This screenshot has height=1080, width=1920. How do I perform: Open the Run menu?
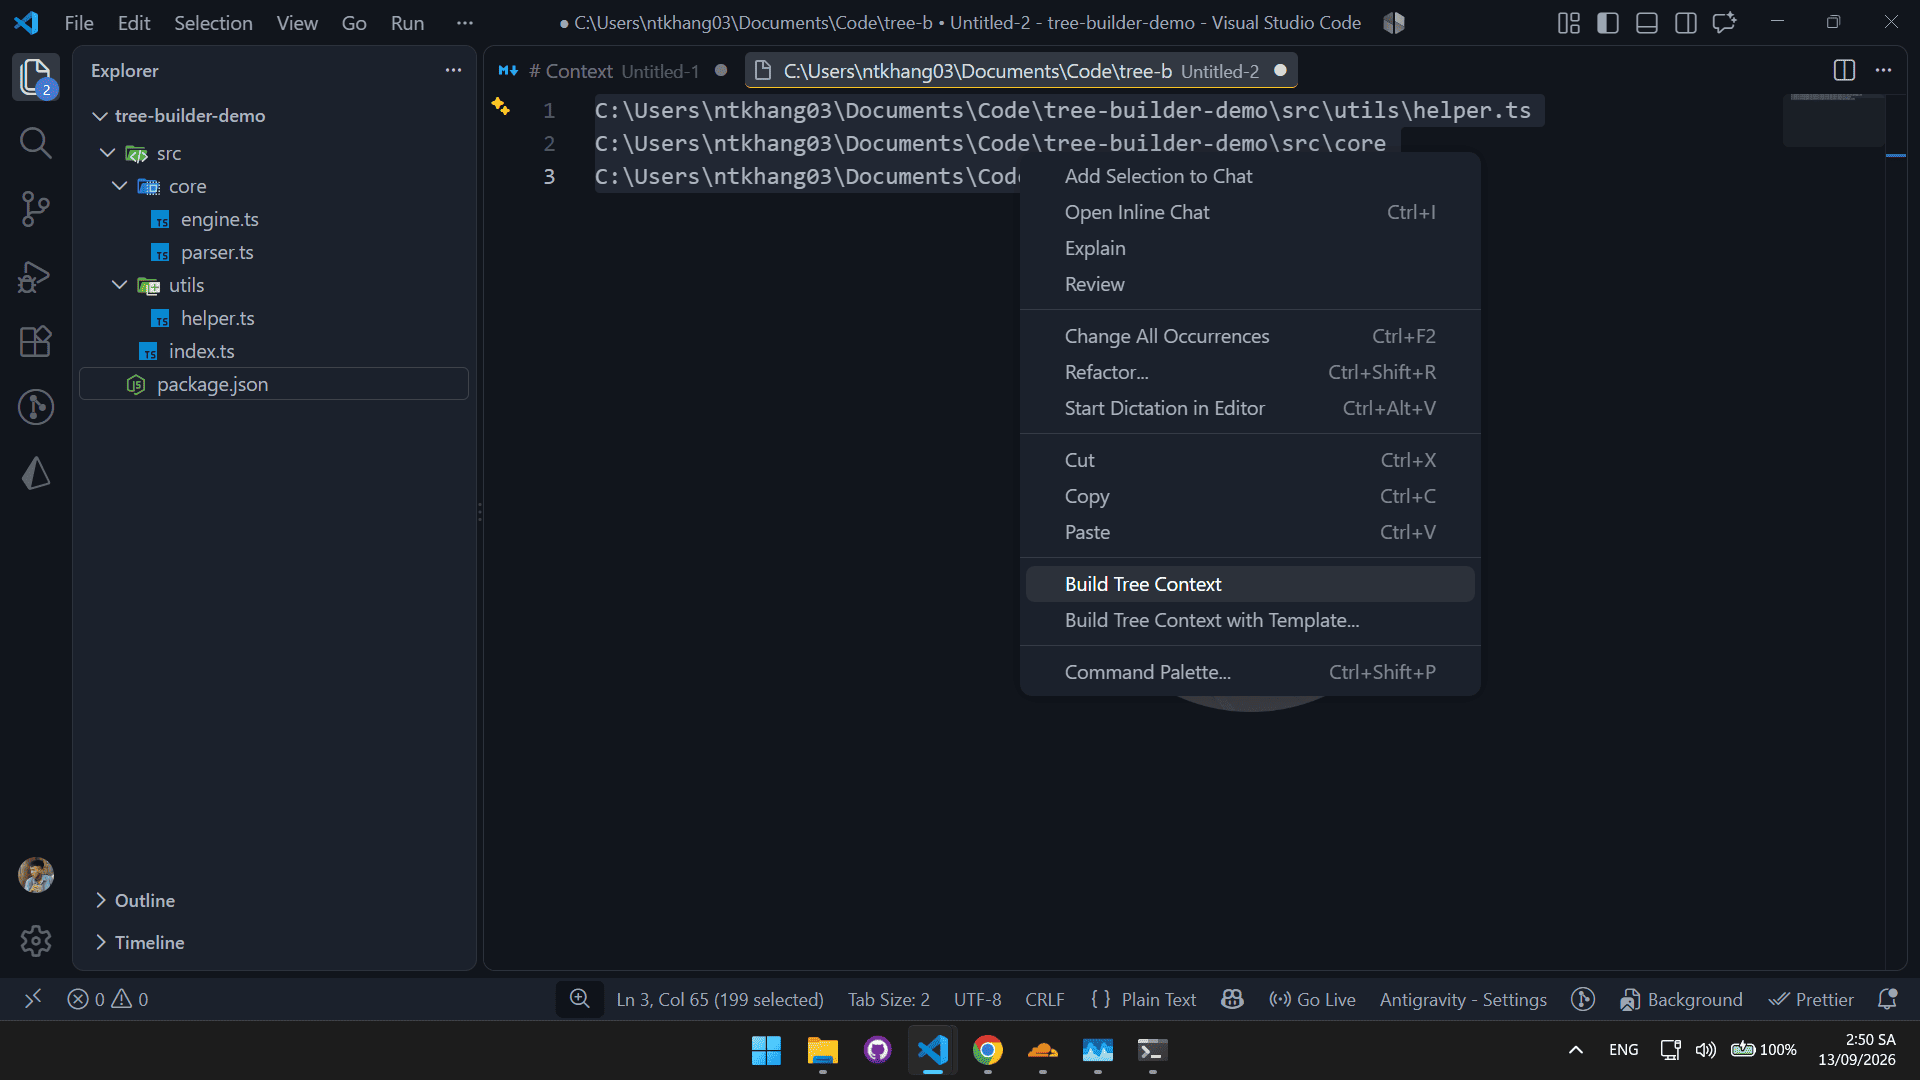pos(407,22)
